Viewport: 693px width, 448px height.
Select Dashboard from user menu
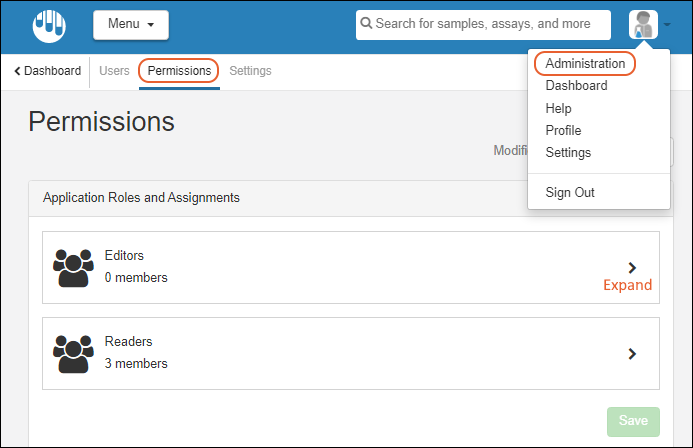(x=576, y=86)
